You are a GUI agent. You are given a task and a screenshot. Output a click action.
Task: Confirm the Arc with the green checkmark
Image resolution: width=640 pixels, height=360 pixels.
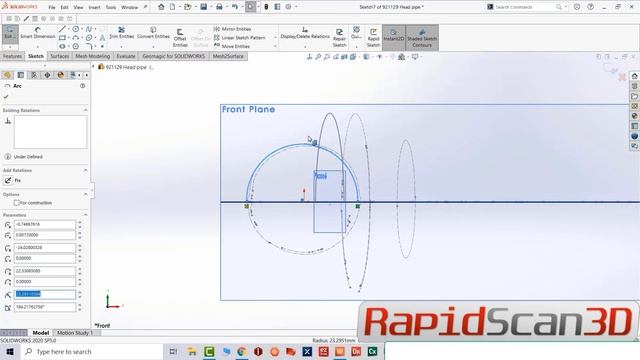pyautogui.click(x=6, y=97)
